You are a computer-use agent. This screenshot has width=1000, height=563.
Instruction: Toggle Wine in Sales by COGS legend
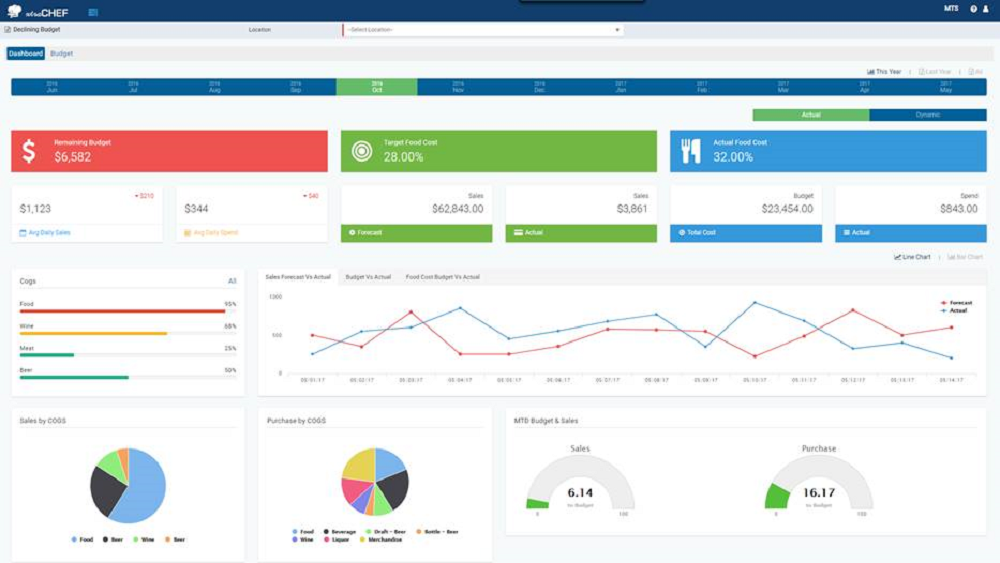coord(143,539)
